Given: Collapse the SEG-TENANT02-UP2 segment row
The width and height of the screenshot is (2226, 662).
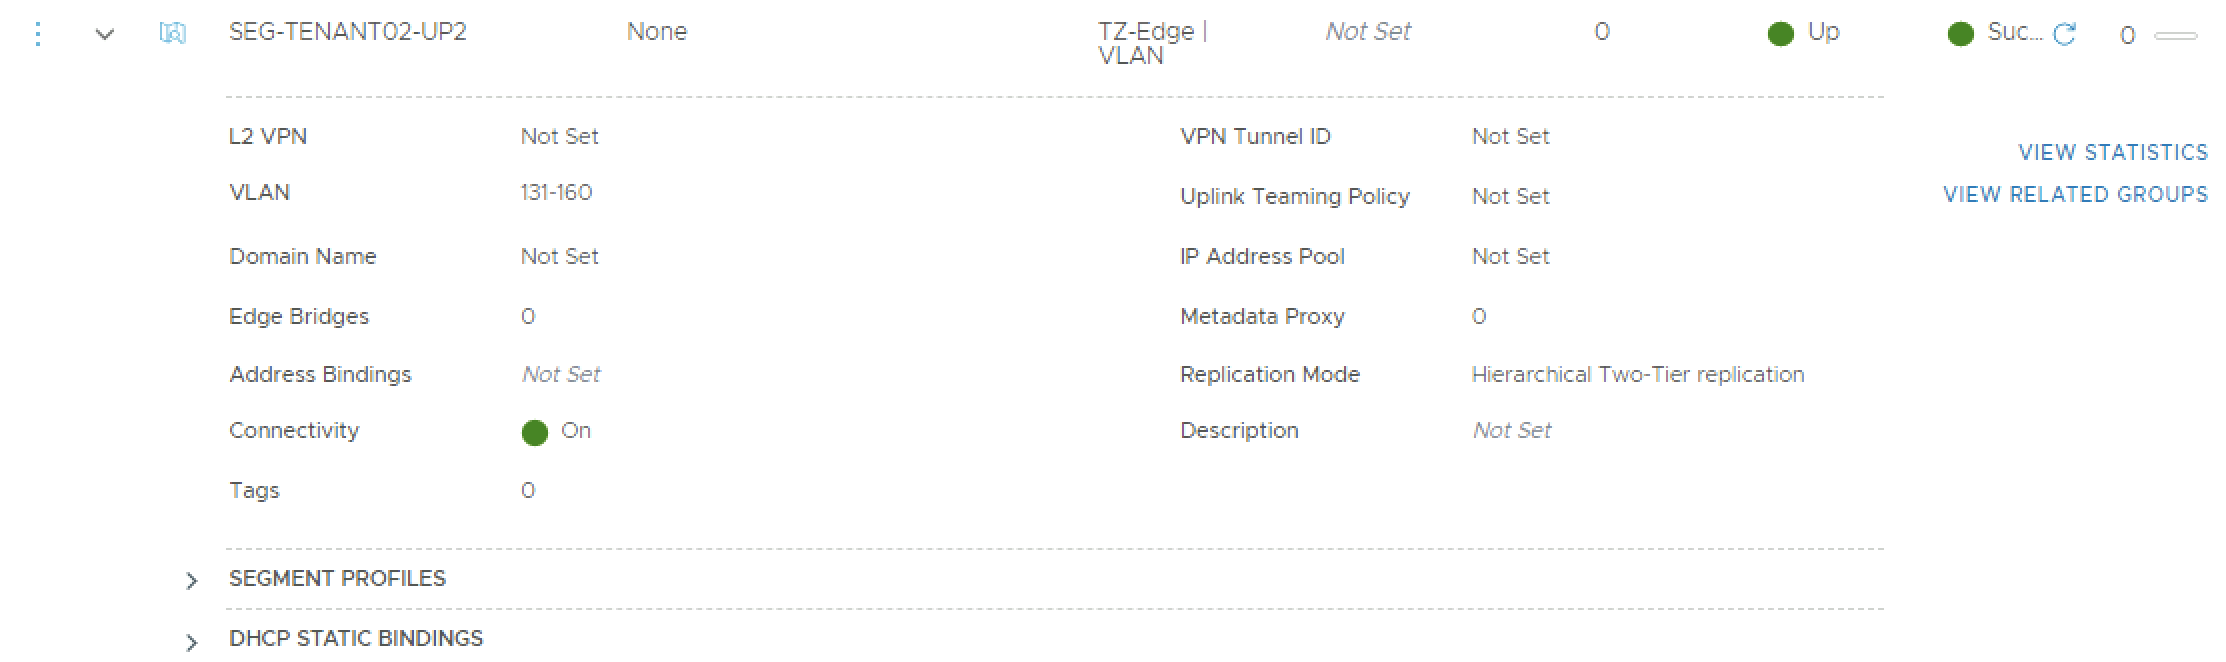Looking at the screenshot, I should tap(104, 34).
